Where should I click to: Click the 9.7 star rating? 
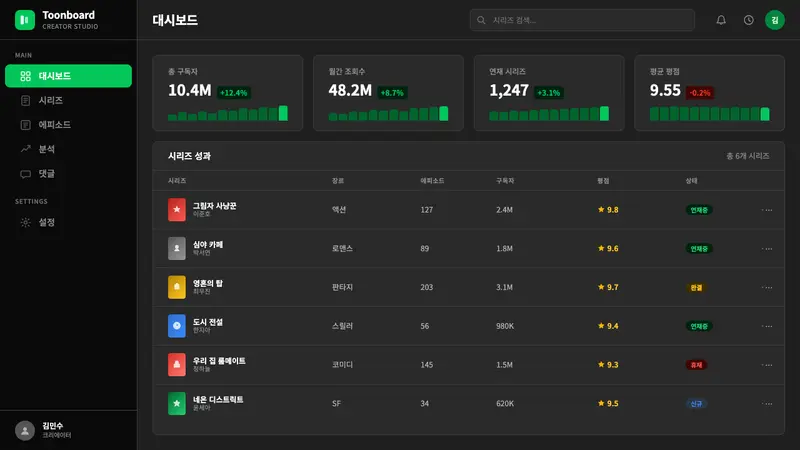click(608, 287)
